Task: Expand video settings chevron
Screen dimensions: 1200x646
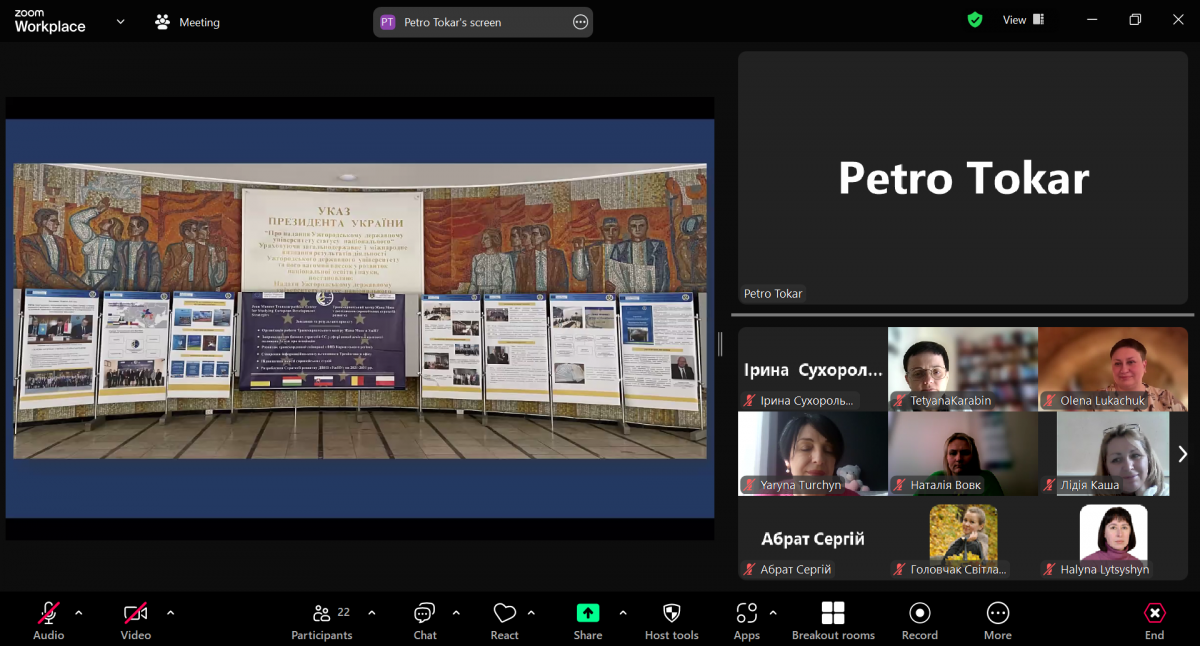Action: coord(170,613)
